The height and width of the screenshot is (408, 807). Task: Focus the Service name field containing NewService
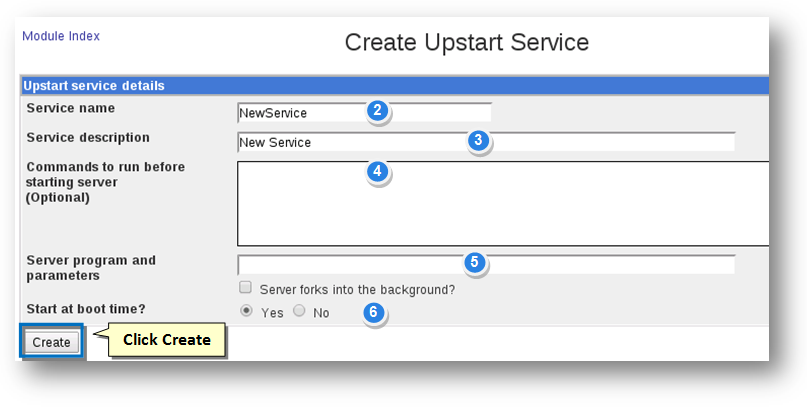click(300, 113)
